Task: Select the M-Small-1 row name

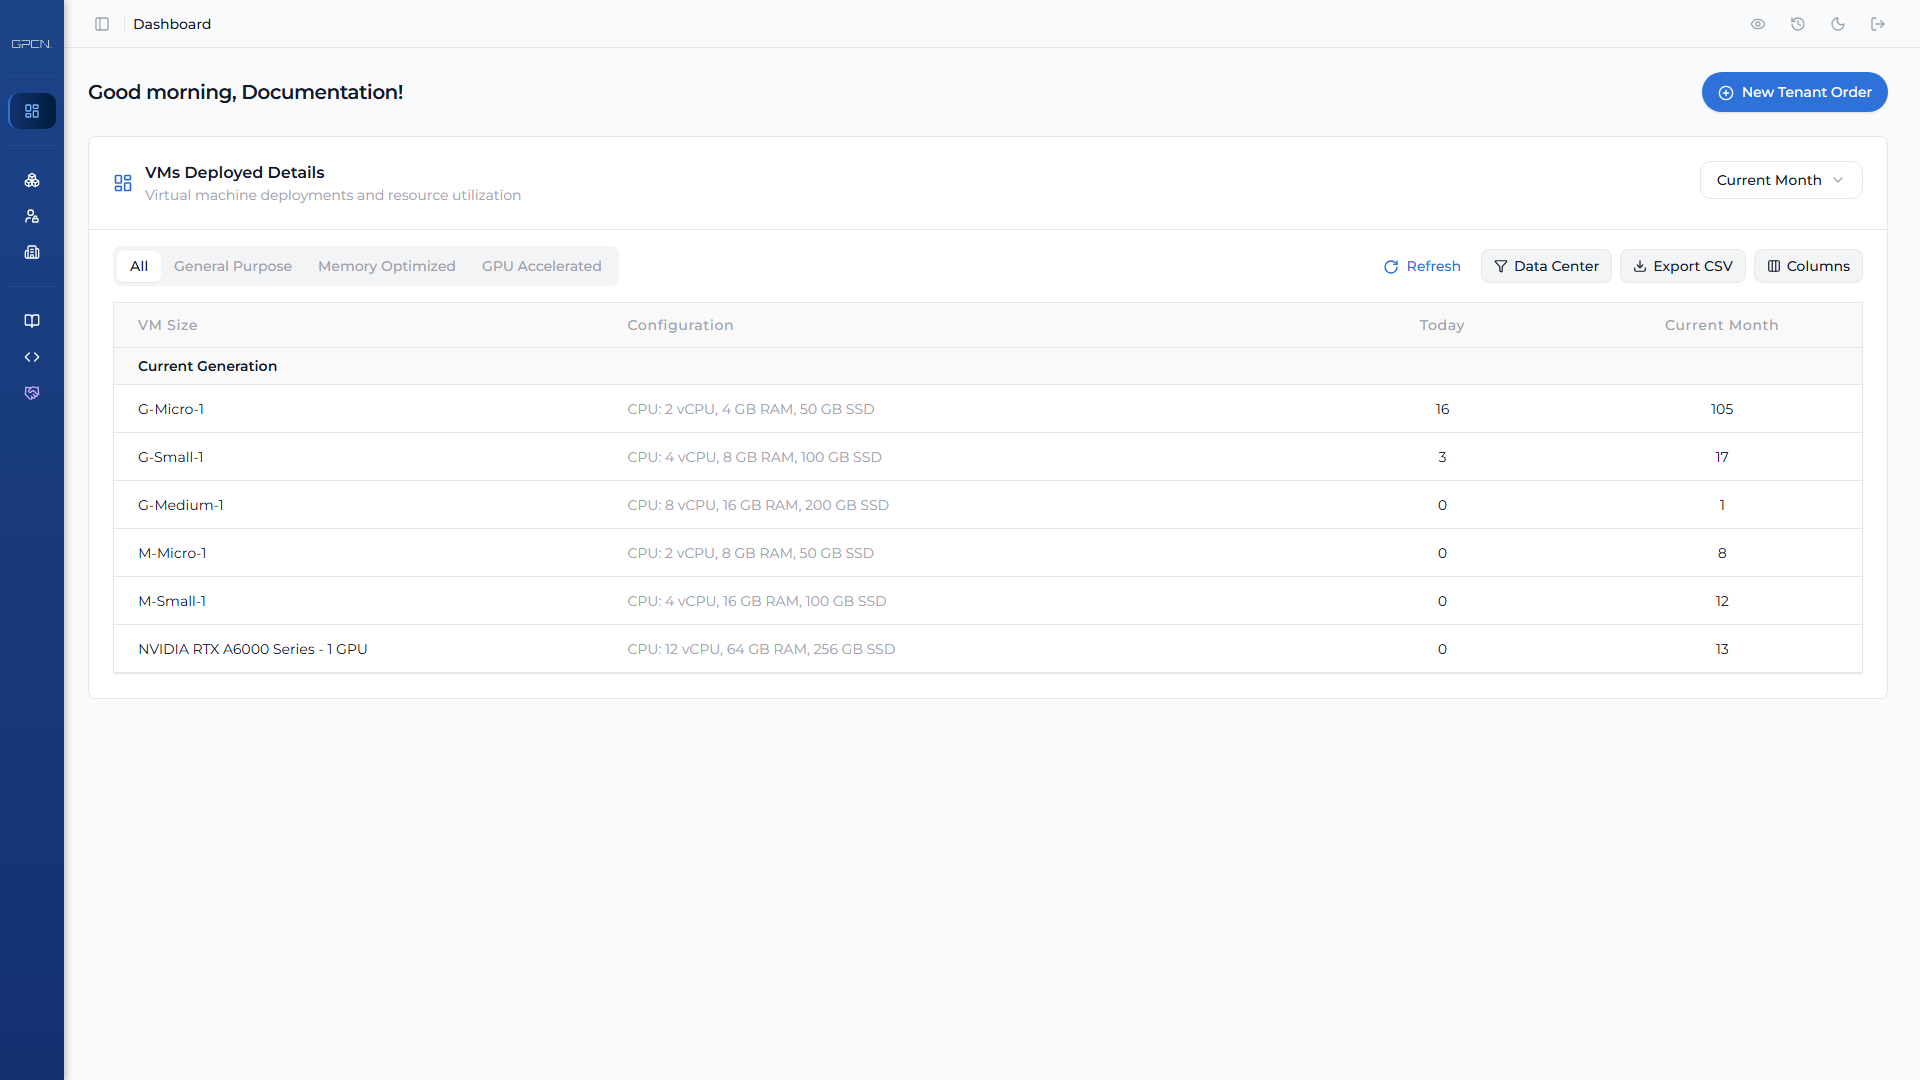Action: coord(172,601)
